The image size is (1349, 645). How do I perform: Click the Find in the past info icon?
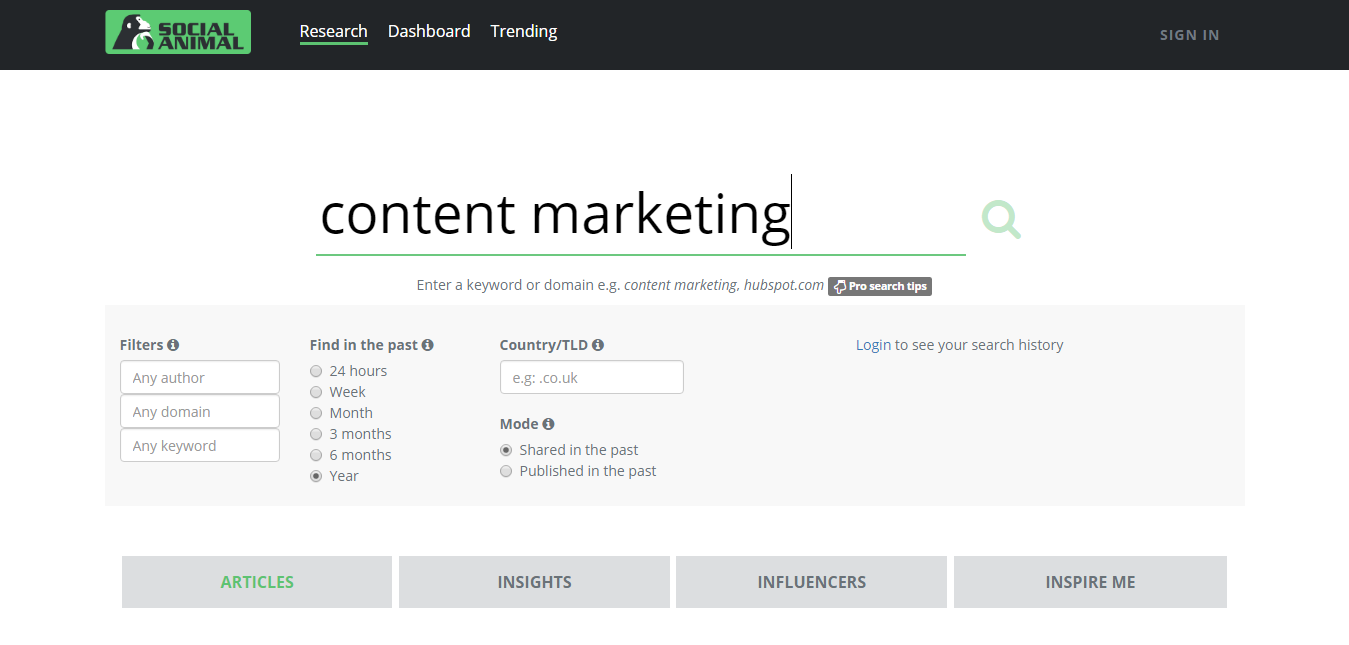coord(428,345)
